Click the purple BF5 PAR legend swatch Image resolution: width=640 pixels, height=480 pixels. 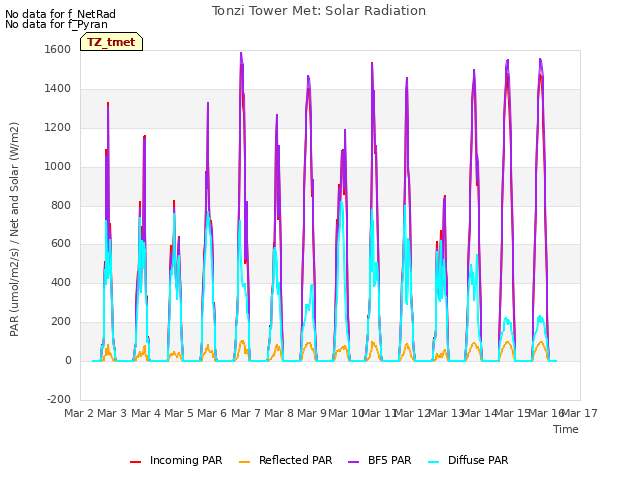[353, 462]
